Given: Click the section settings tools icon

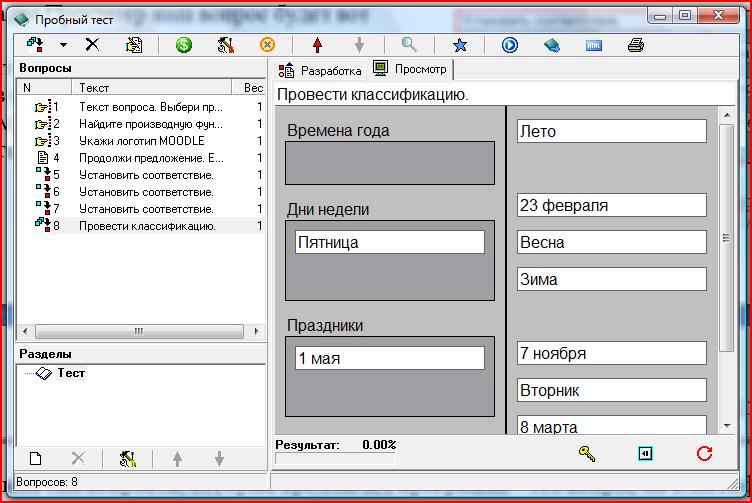Looking at the screenshot, I should point(128,458).
